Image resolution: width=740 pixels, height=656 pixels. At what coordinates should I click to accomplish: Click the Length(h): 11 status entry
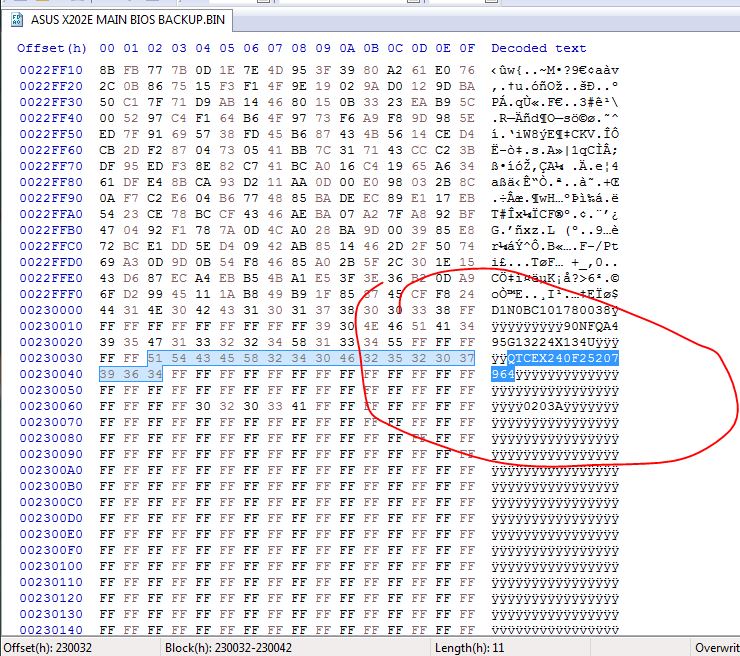coord(470,648)
